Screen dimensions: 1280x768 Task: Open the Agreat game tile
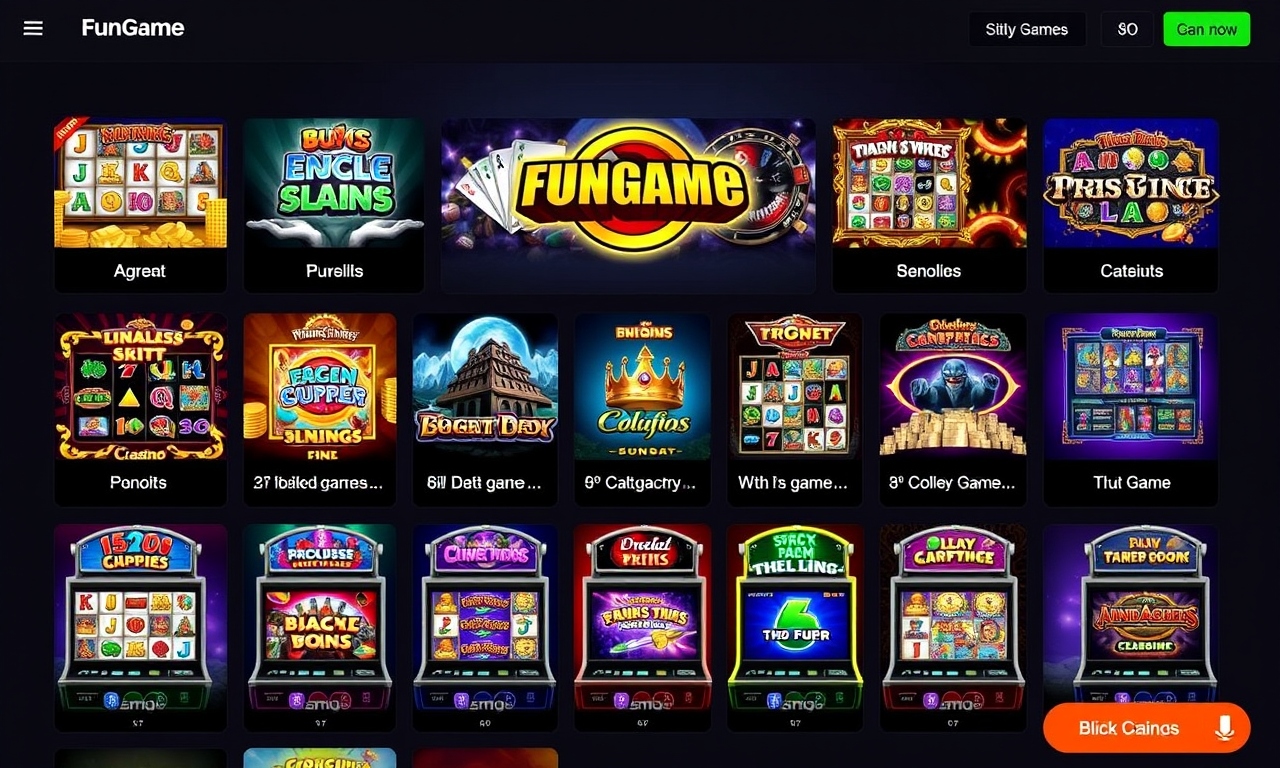coord(140,206)
